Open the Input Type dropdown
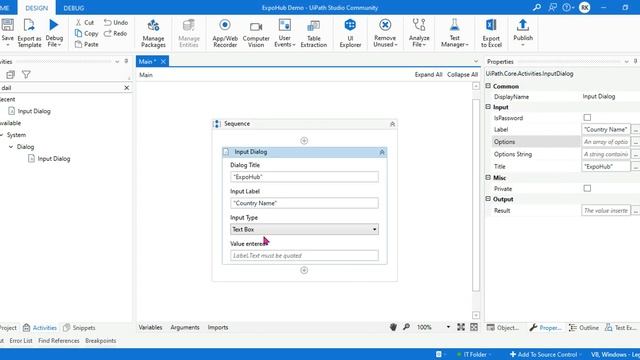Viewport: 640px width, 360px height. pyautogui.click(x=304, y=229)
